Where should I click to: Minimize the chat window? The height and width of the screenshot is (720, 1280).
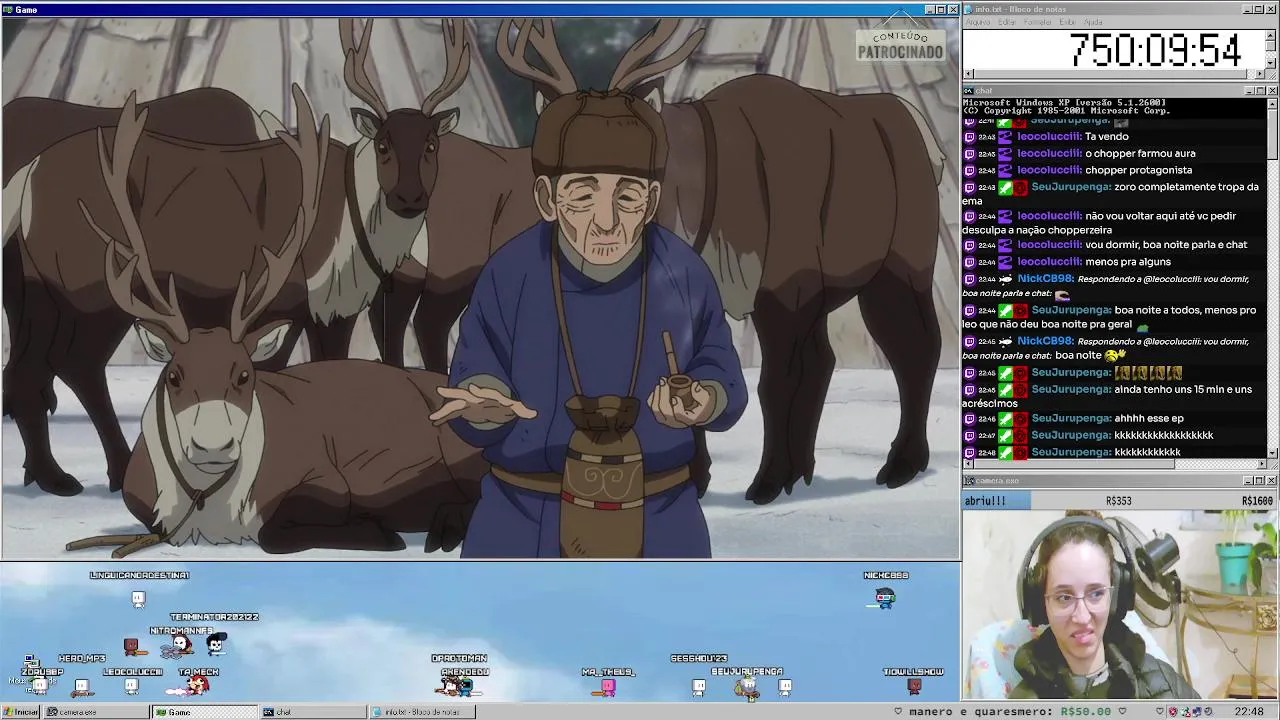click(1248, 91)
